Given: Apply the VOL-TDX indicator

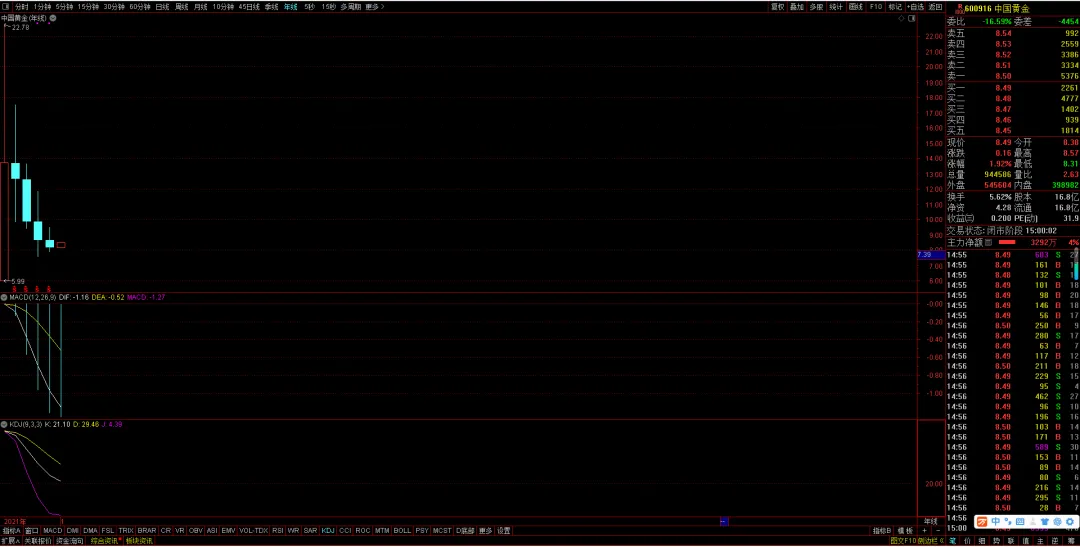Looking at the screenshot, I should 253,531.
